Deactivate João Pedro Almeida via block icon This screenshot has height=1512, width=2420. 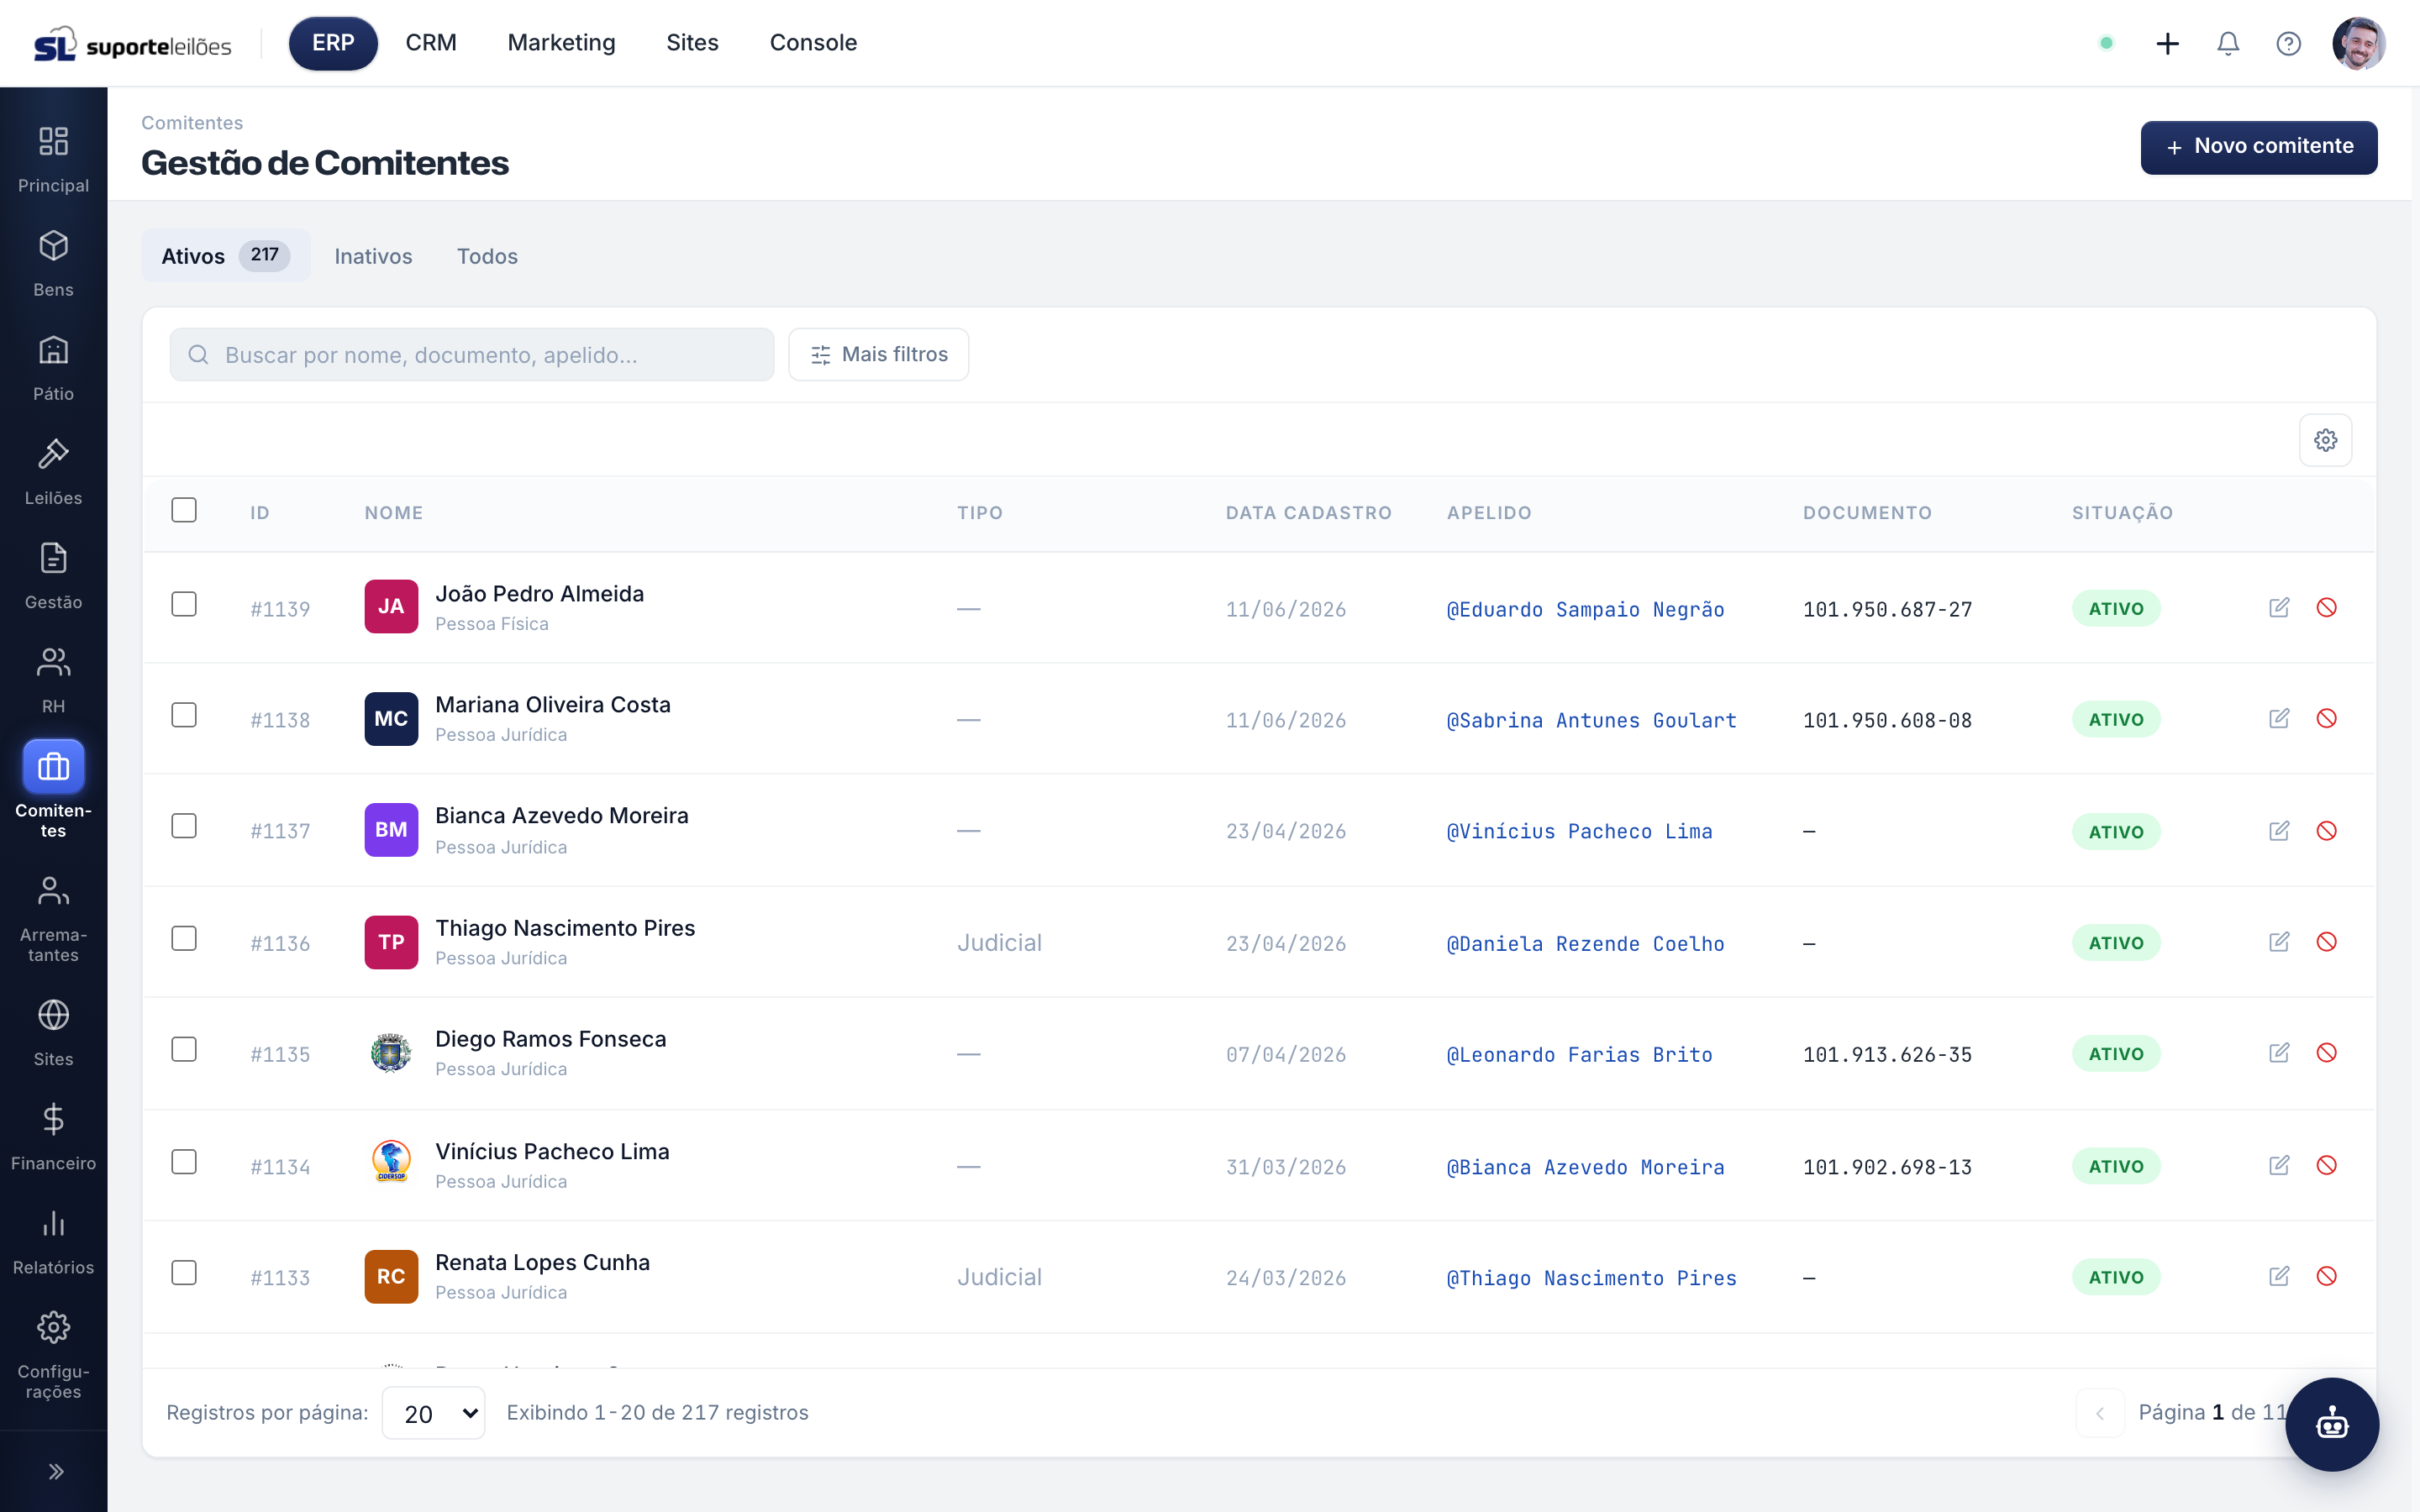2326,607
